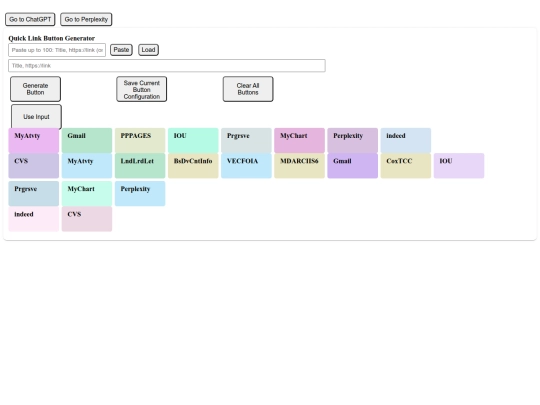This screenshot has width=540, height=405.
Task: Open the VECFOIA link tile
Action: click(246, 166)
